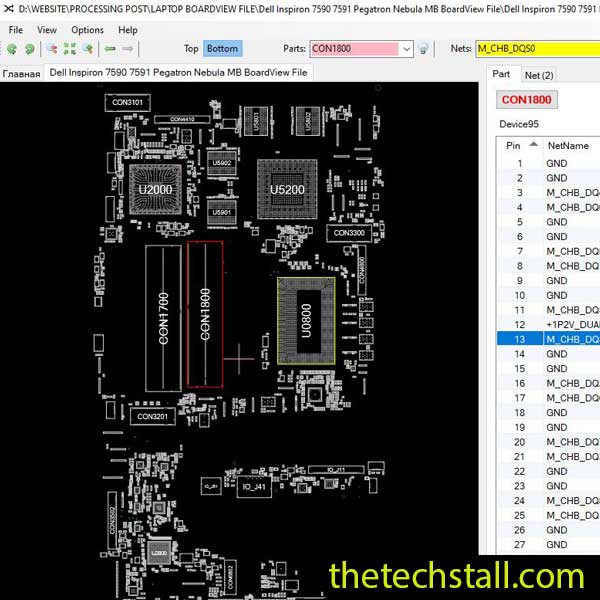The height and width of the screenshot is (600, 600).
Task: Select the Главная tab
Action: pyautogui.click(x=21, y=73)
